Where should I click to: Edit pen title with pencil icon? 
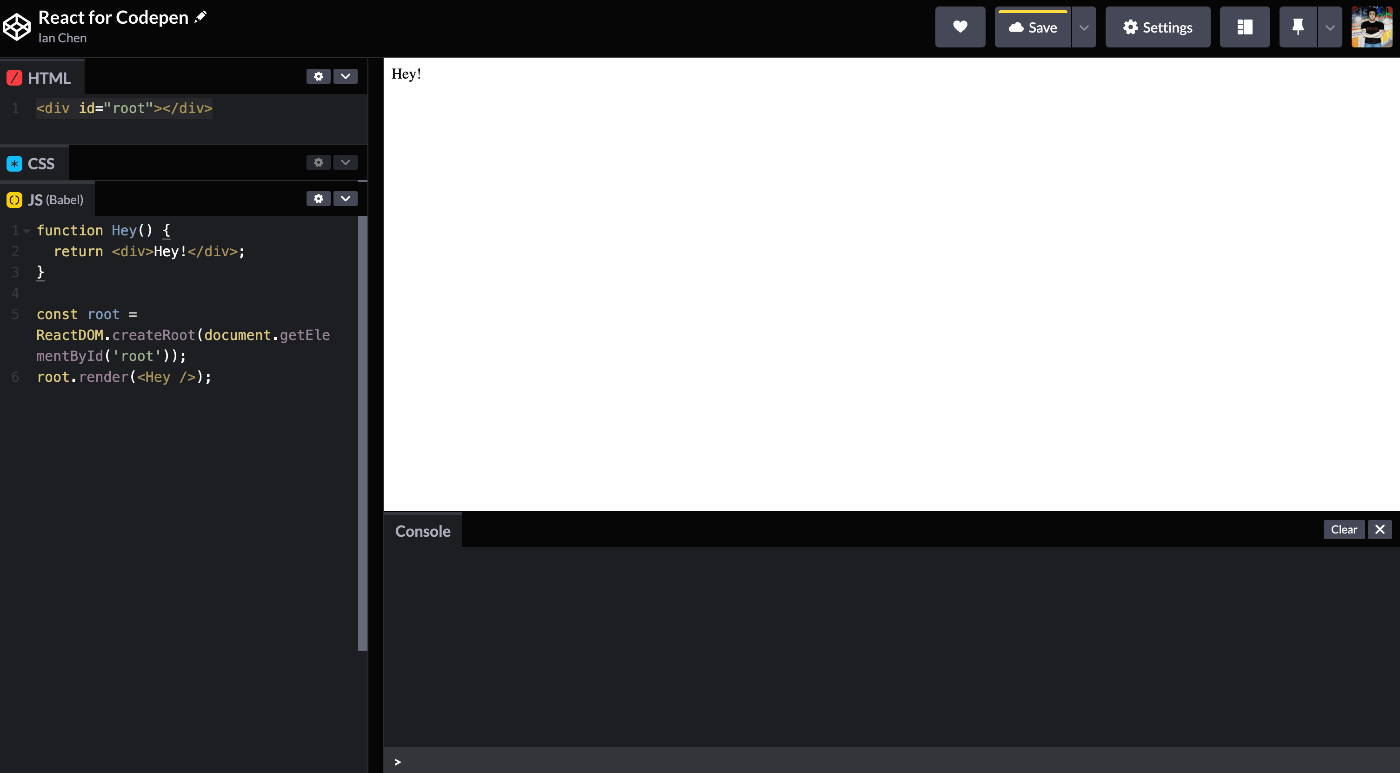coord(201,17)
